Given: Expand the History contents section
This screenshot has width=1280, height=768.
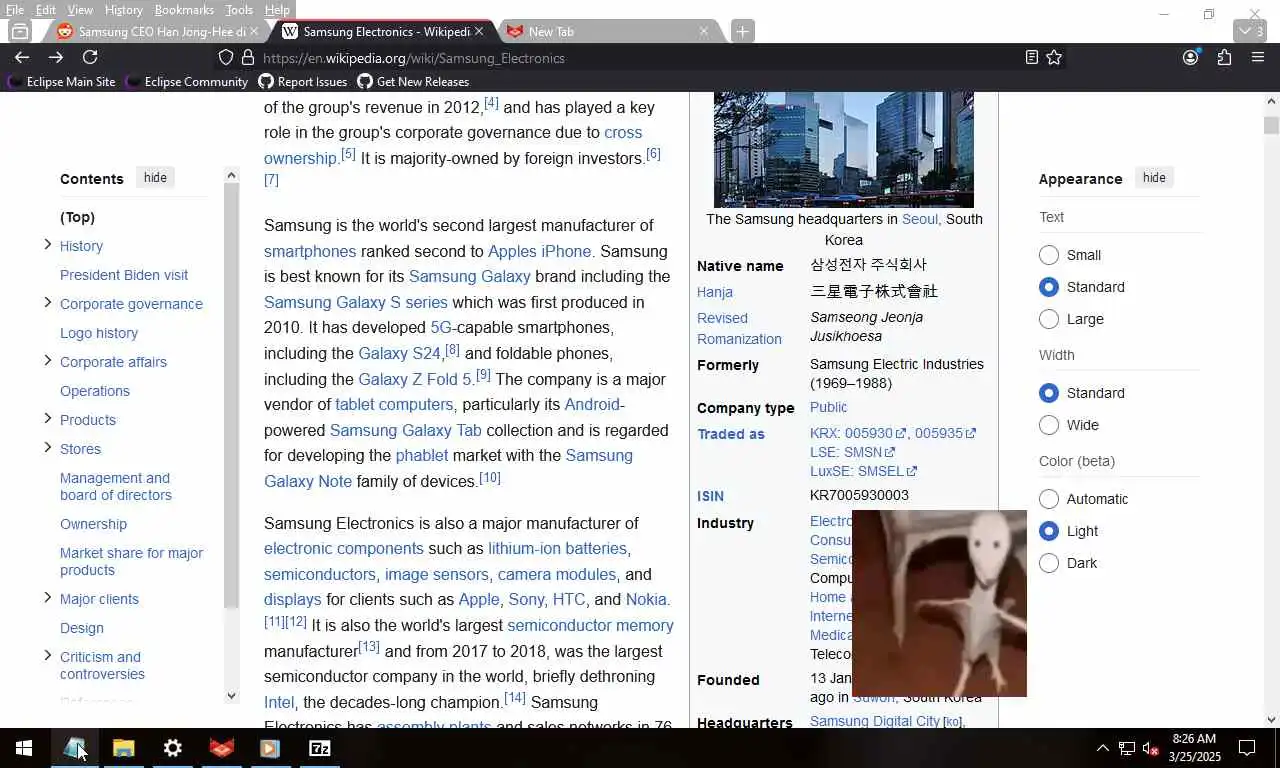Looking at the screenshot, I should [x=47, y=245].
